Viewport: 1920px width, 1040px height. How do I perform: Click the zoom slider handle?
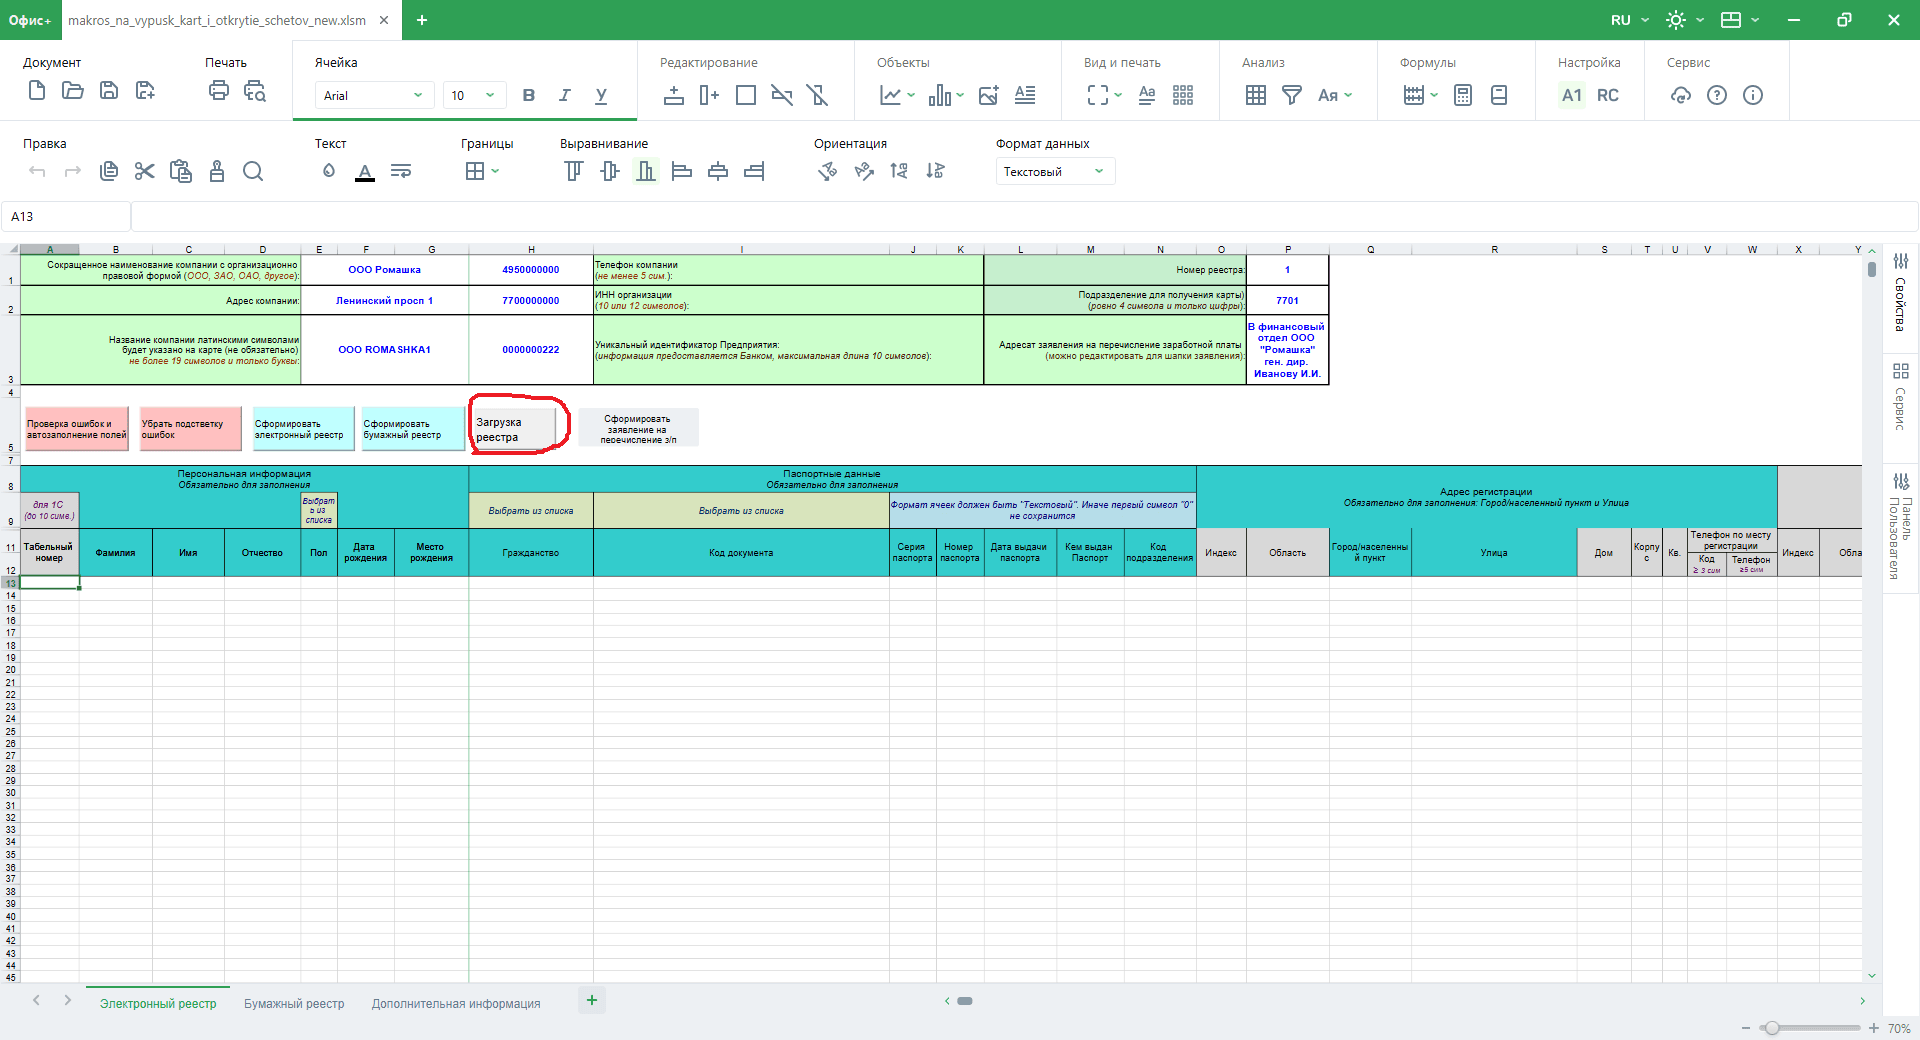[1772, 1028]
